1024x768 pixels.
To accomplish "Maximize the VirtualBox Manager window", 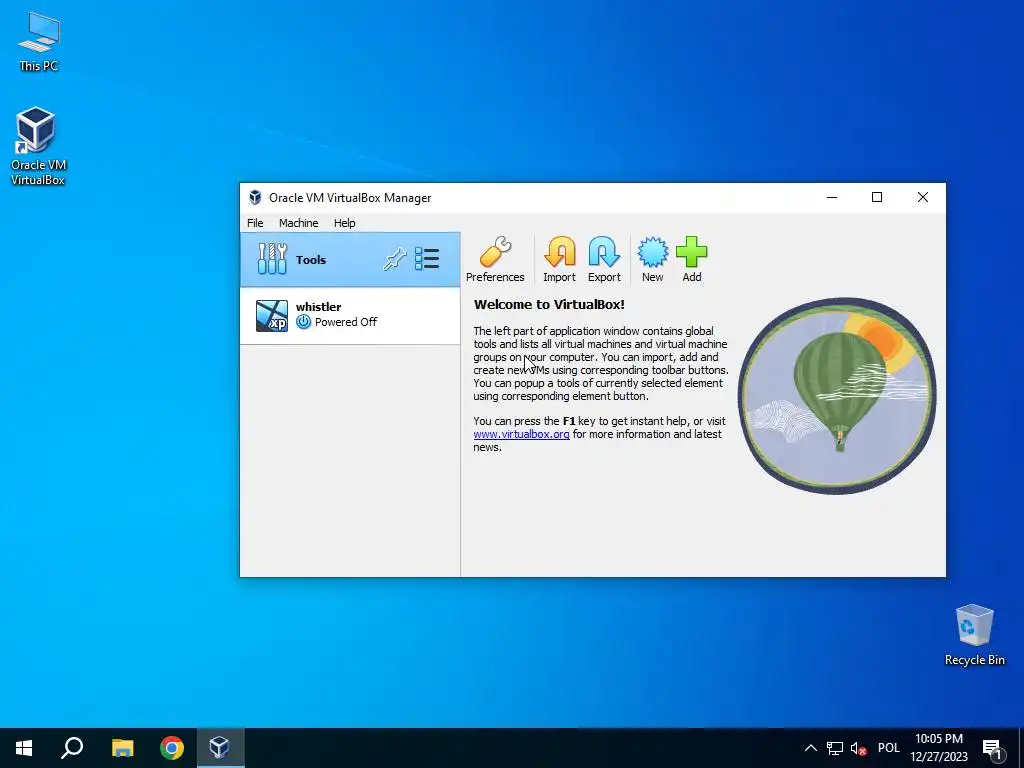I will click(877, 197).
